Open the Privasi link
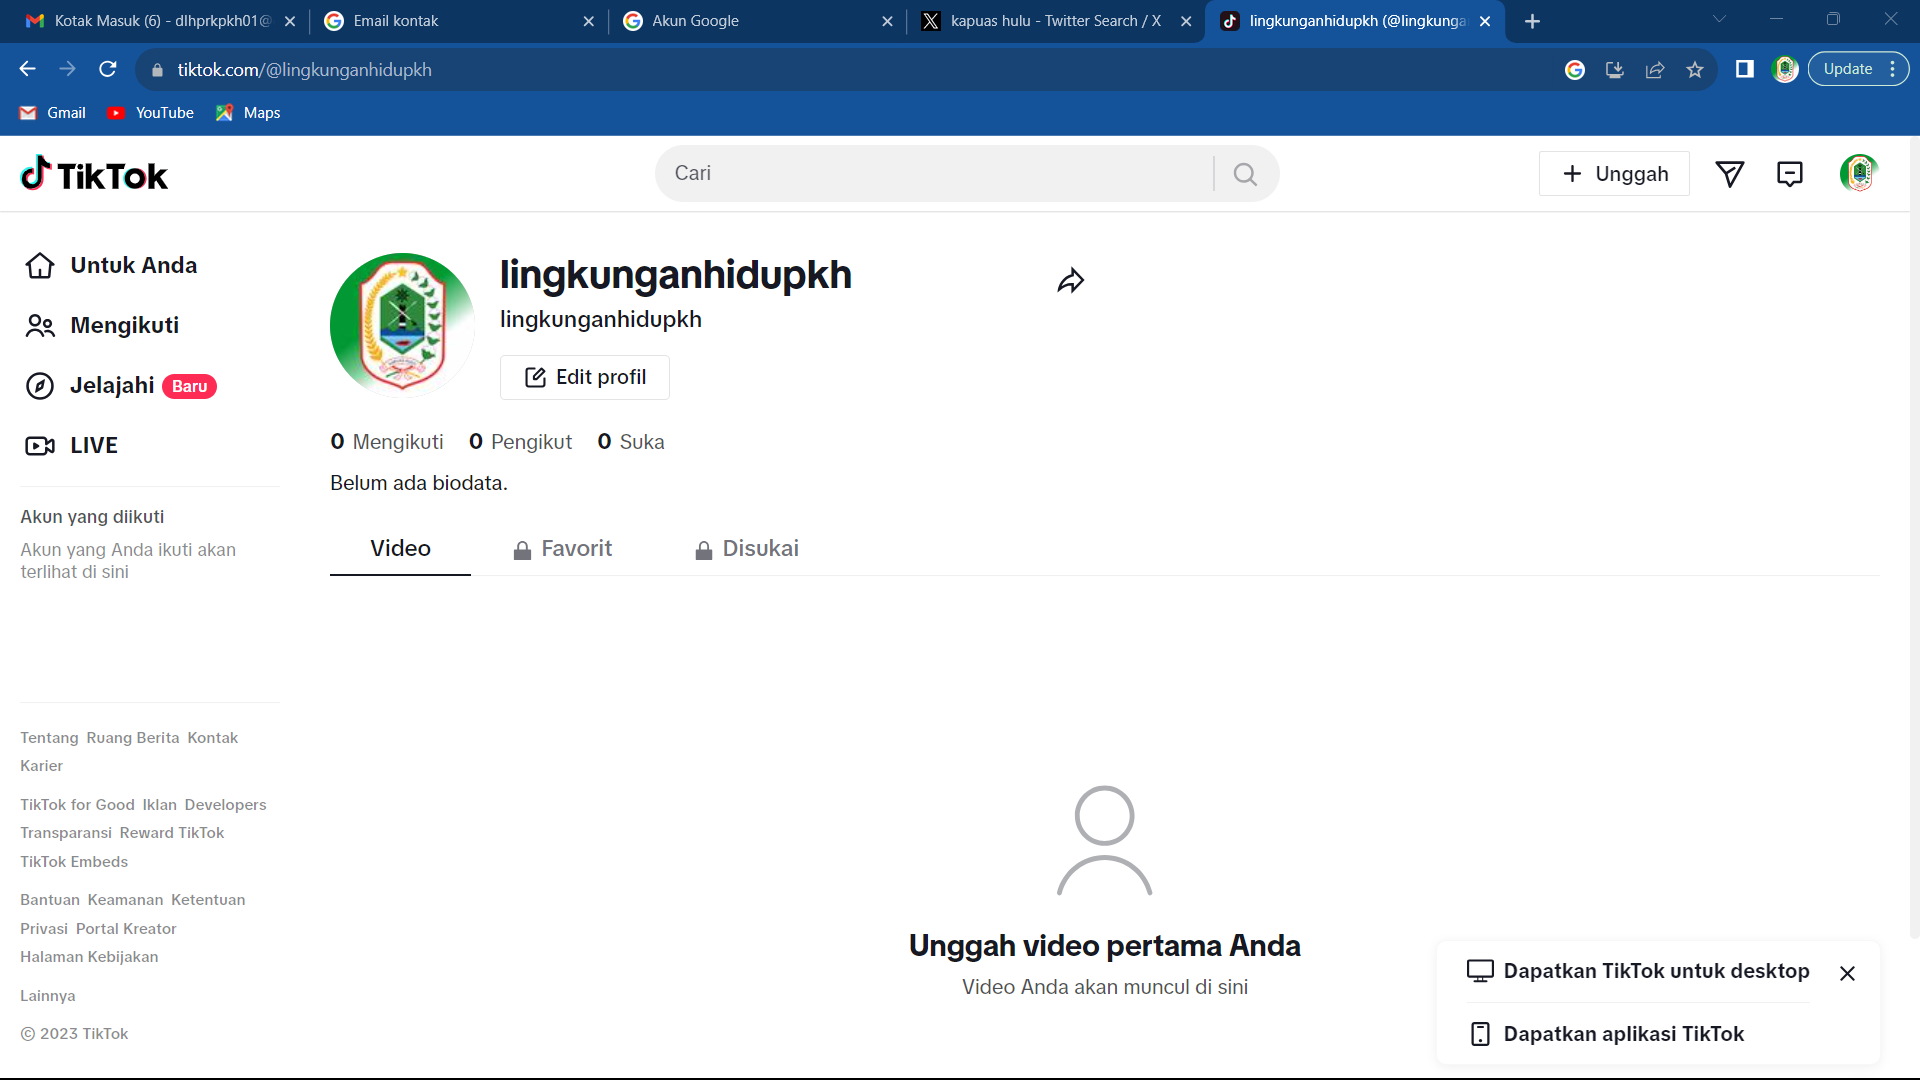1920x1080 pixels. pyautogui.click(x=44, y=929)
